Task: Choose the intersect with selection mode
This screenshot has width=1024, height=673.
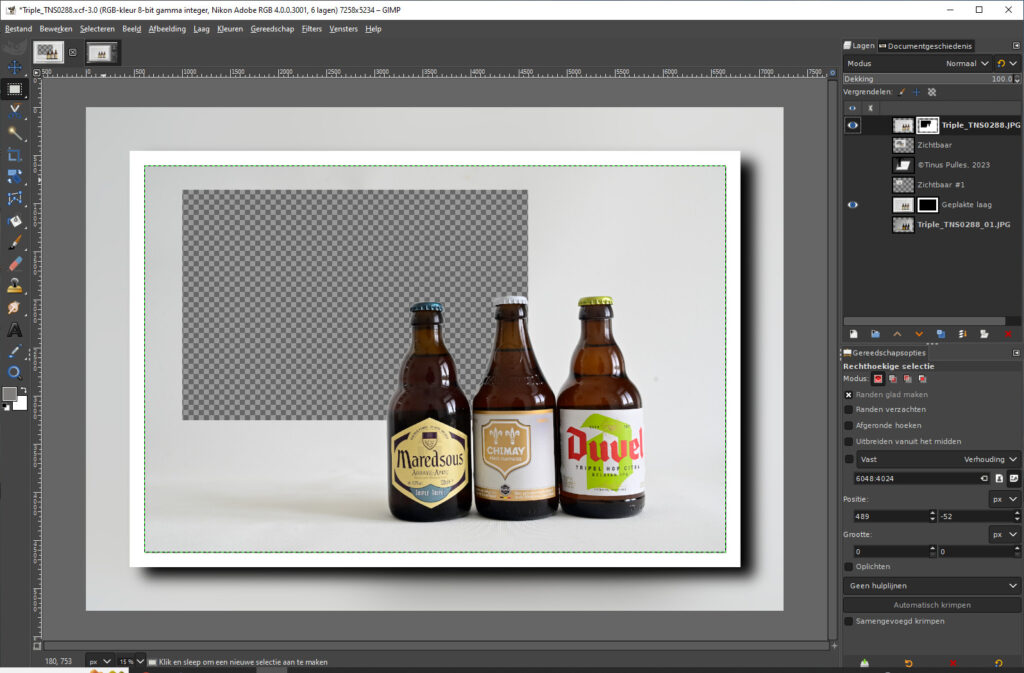Action: 922,379
